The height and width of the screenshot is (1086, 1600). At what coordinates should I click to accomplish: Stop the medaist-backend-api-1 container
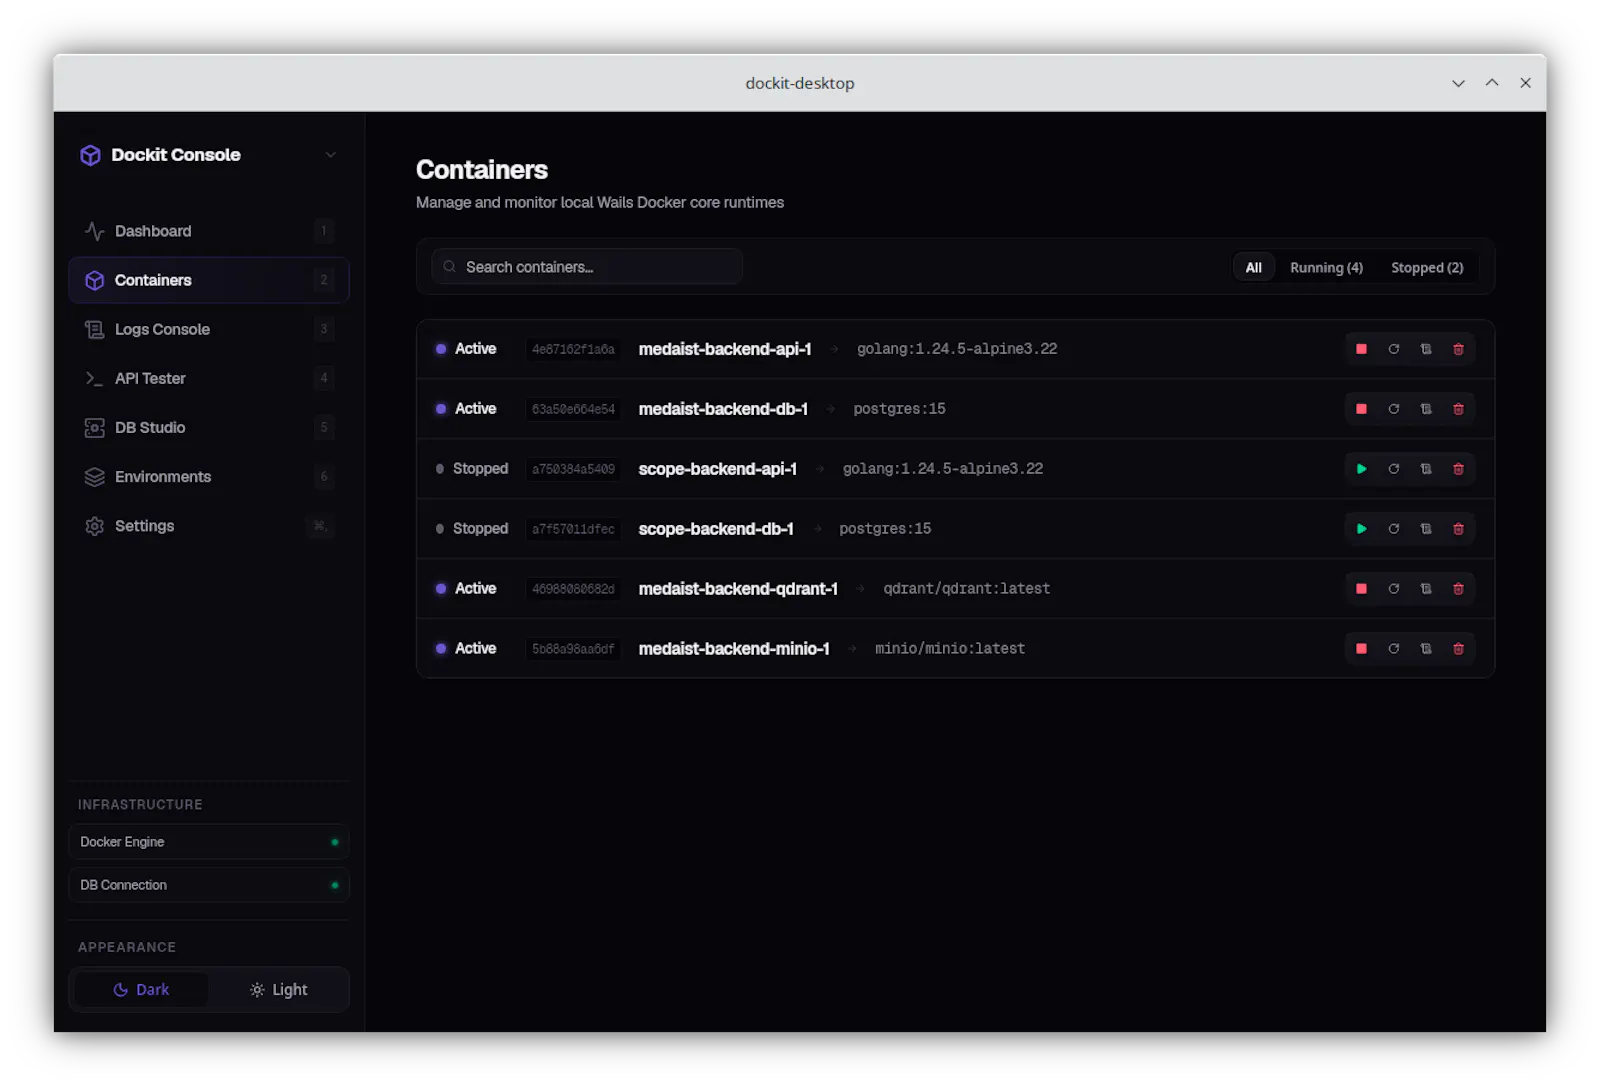tap(1361, 349)
